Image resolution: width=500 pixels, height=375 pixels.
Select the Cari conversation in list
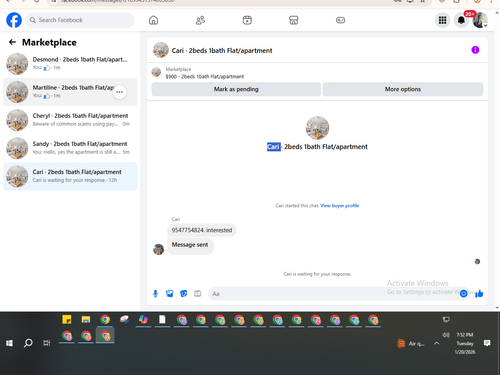tap(70, 176)
